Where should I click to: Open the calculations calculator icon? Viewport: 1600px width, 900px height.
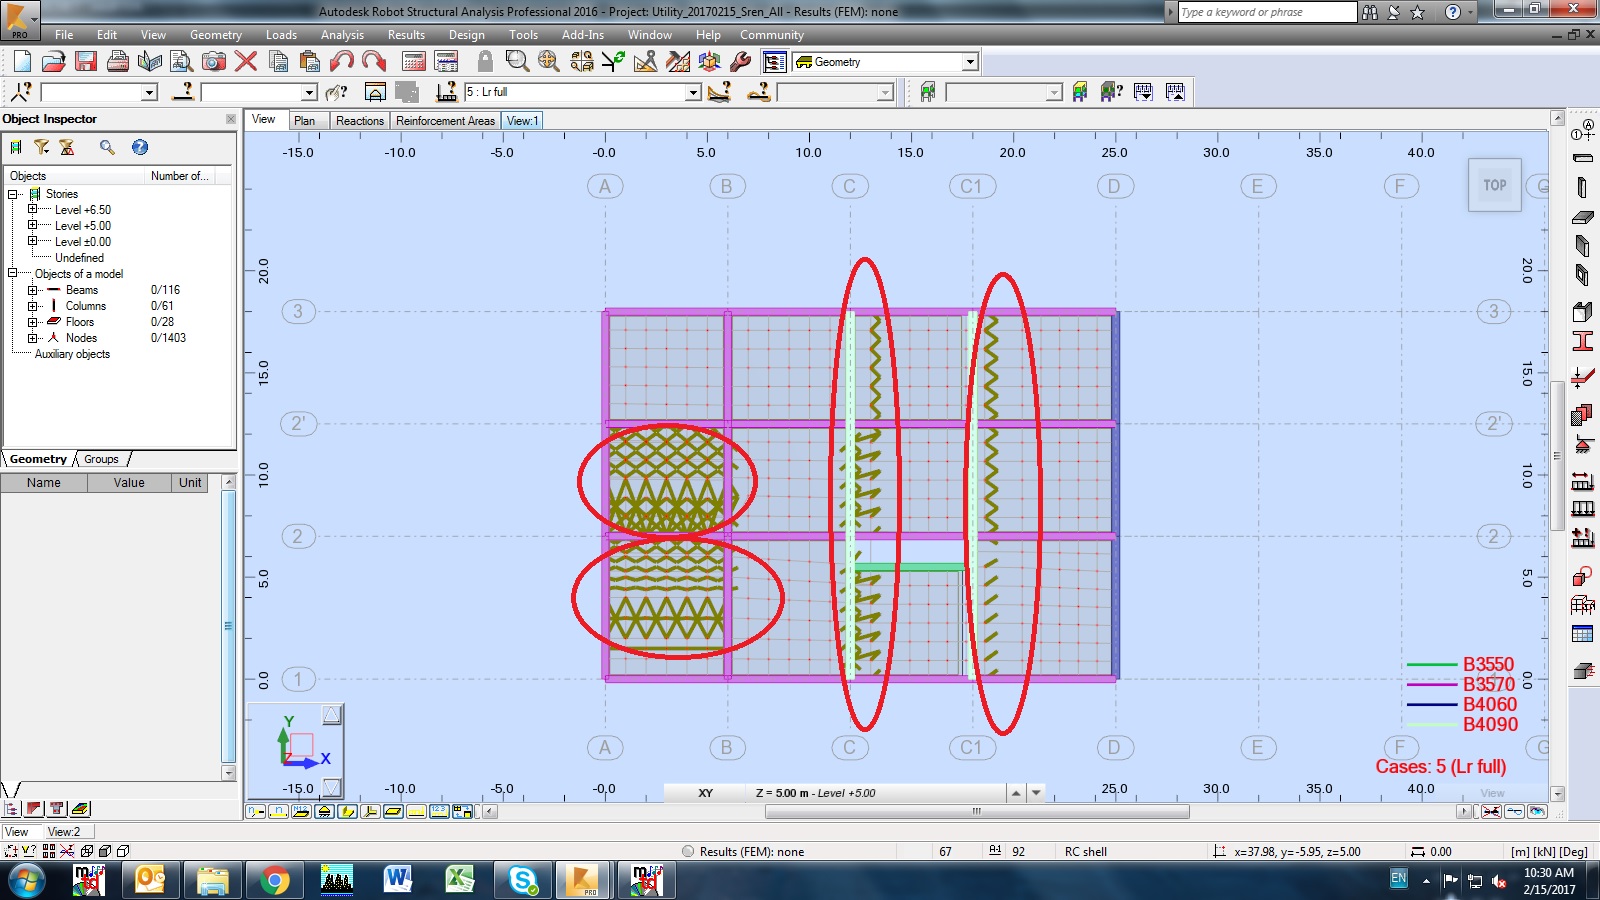(x=414, y=62)
